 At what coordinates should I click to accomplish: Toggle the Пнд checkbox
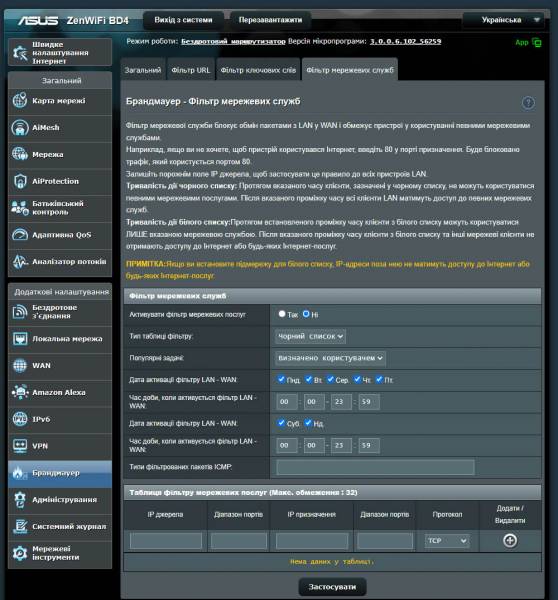[x=281, y=379]
